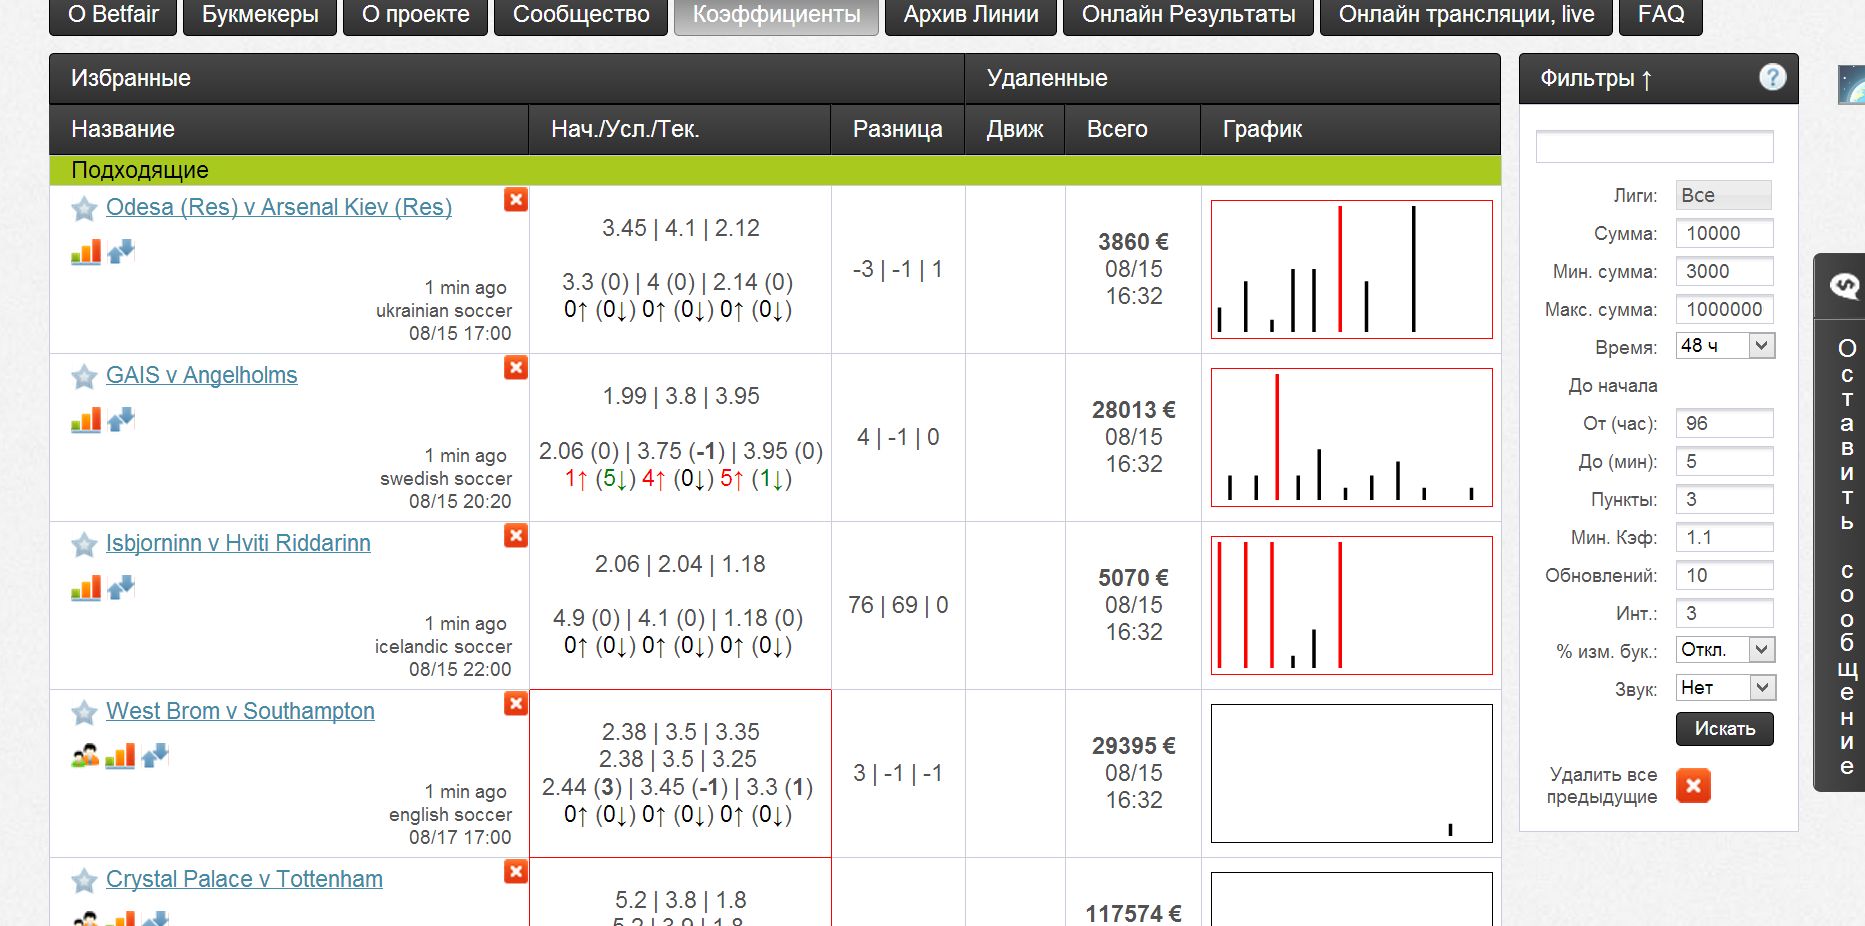This screenshot has width=1865, height=926.
Task: Star the Odesa (Res) v Arsenal Kiev match
Action: click(84, 208)
